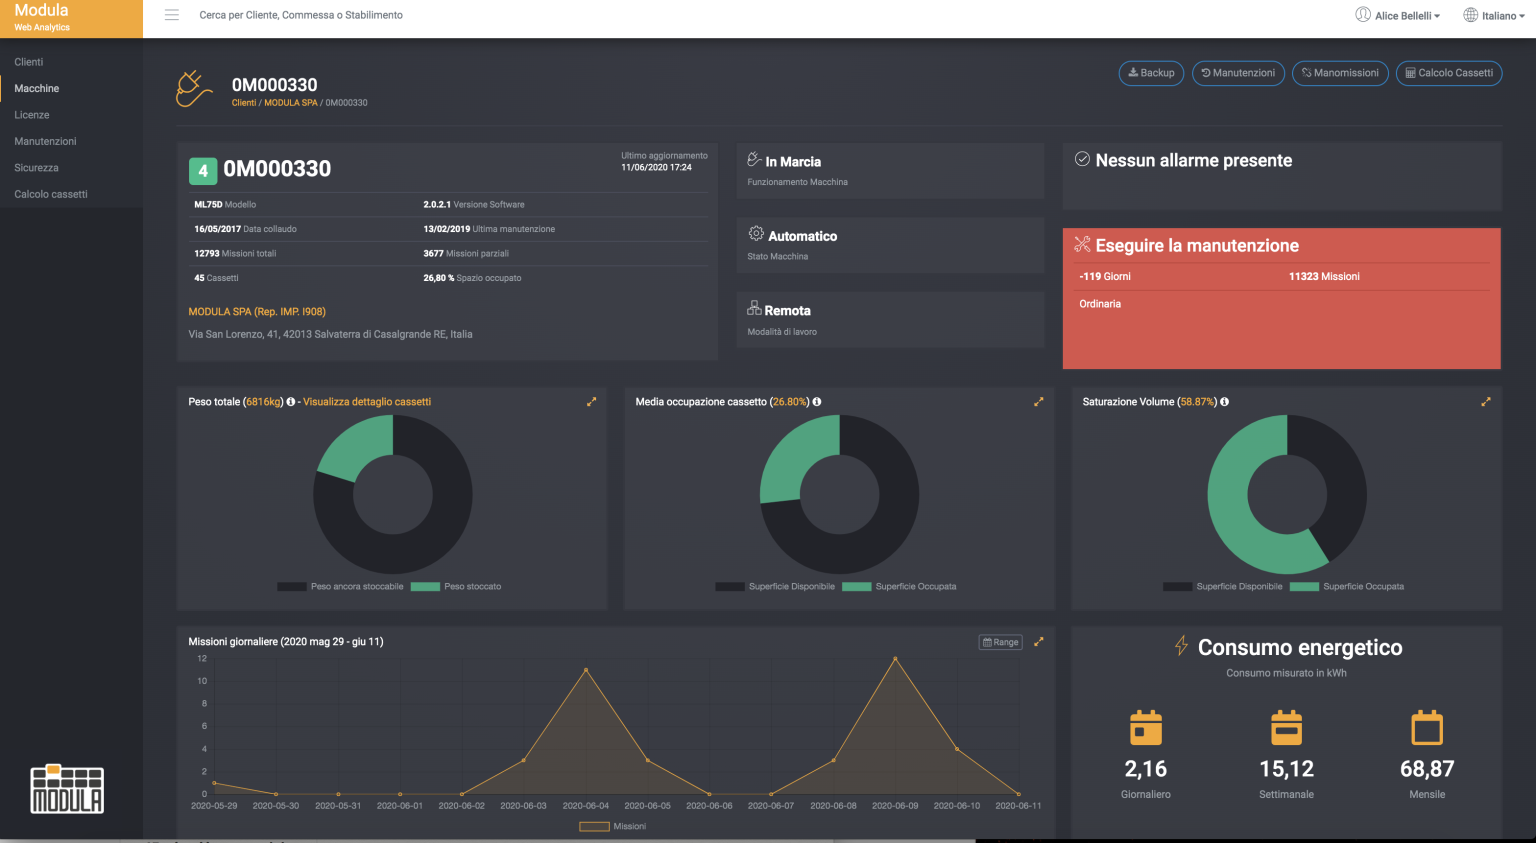The width and height of the screenshot is (1536, 843).
Task: Open the Italiano language dropdown
Action: pos(1494,15)
